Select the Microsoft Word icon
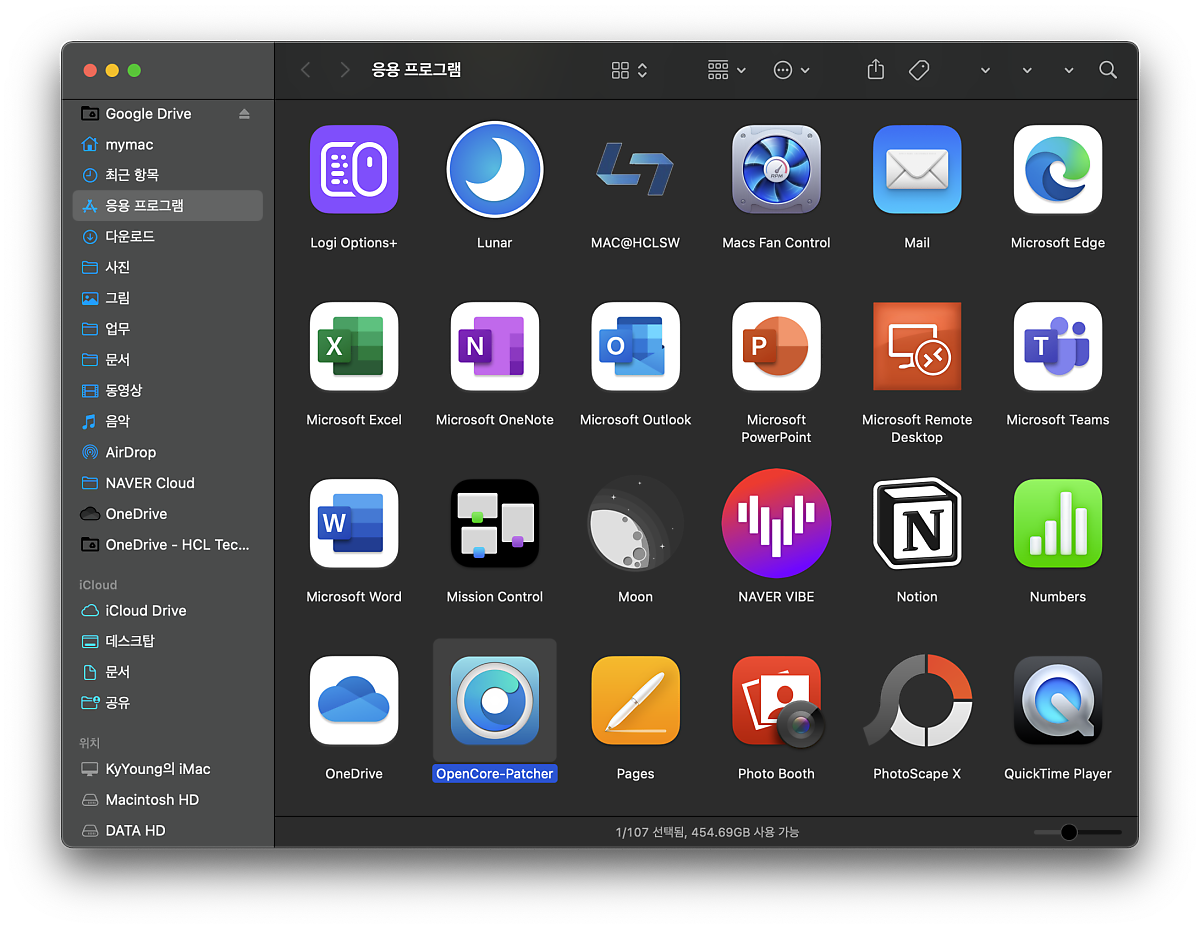The width and height of the screenshot is (1200, 929). pyautogui.click(x=354, y=523)
